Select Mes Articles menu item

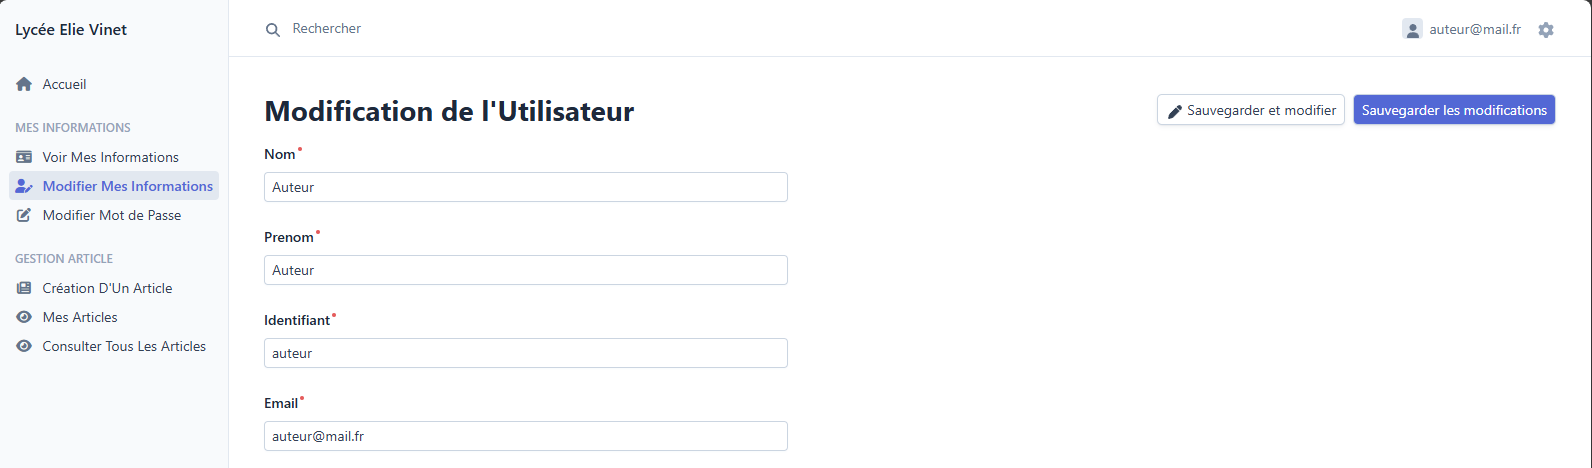tap(80, 317)
